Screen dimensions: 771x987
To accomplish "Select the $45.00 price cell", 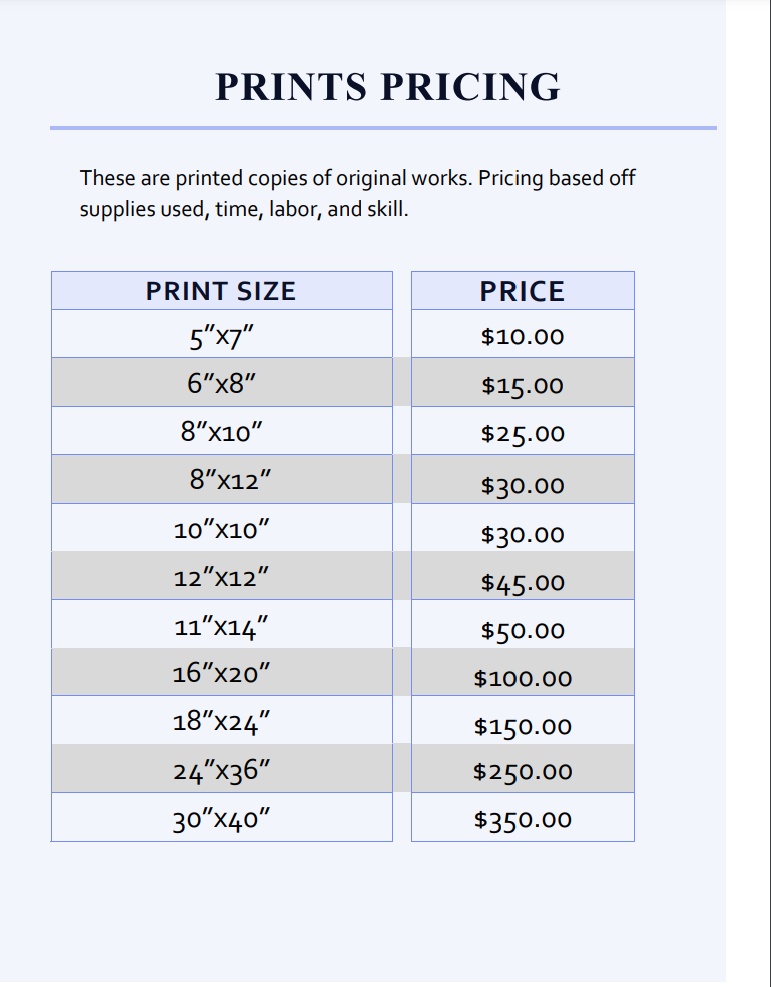I will pyautogui.click(x=522, y=576).
